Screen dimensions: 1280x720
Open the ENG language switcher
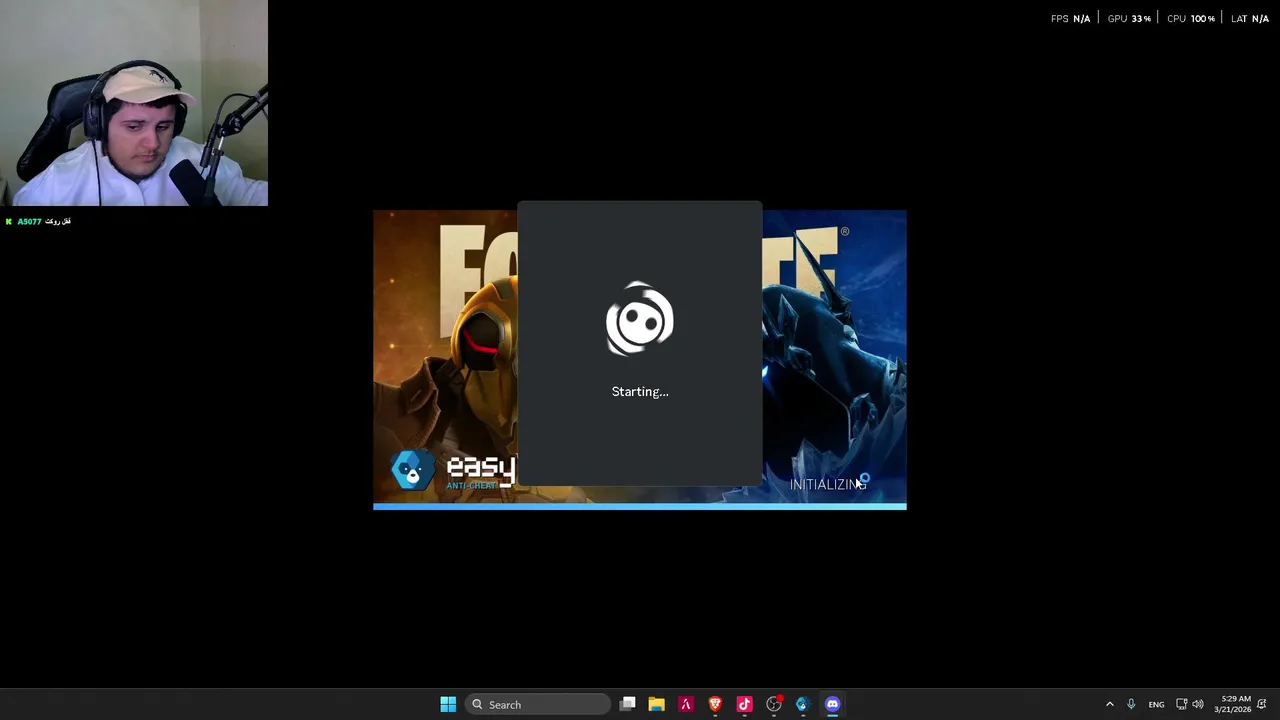point(1156,704)
